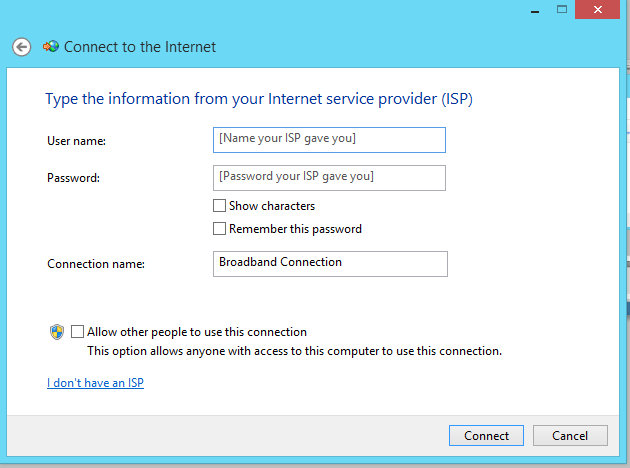The image size is (630, 468).
Task: Click the Connect to the Internet wizard icon
Action: [x=51, y=47]
